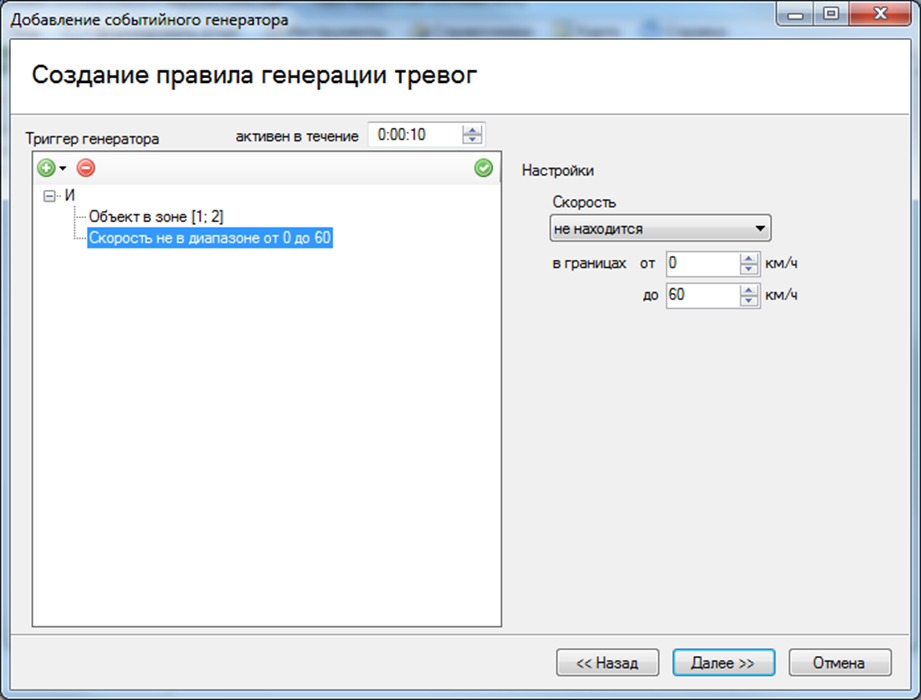The image size is (921, 700).
Task: Open the не находится speed dropdown
Action: (x=660, y=229)
